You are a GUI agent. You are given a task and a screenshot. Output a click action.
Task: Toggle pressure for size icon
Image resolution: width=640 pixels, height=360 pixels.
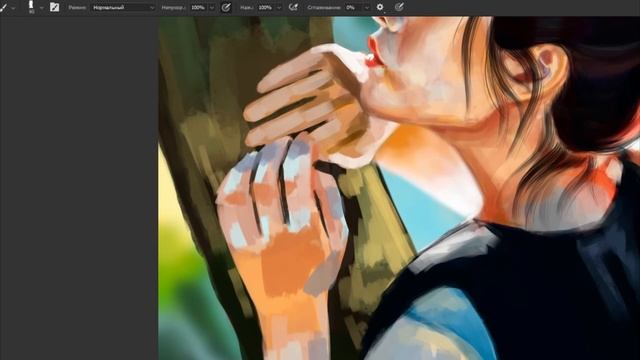(399, 7)
